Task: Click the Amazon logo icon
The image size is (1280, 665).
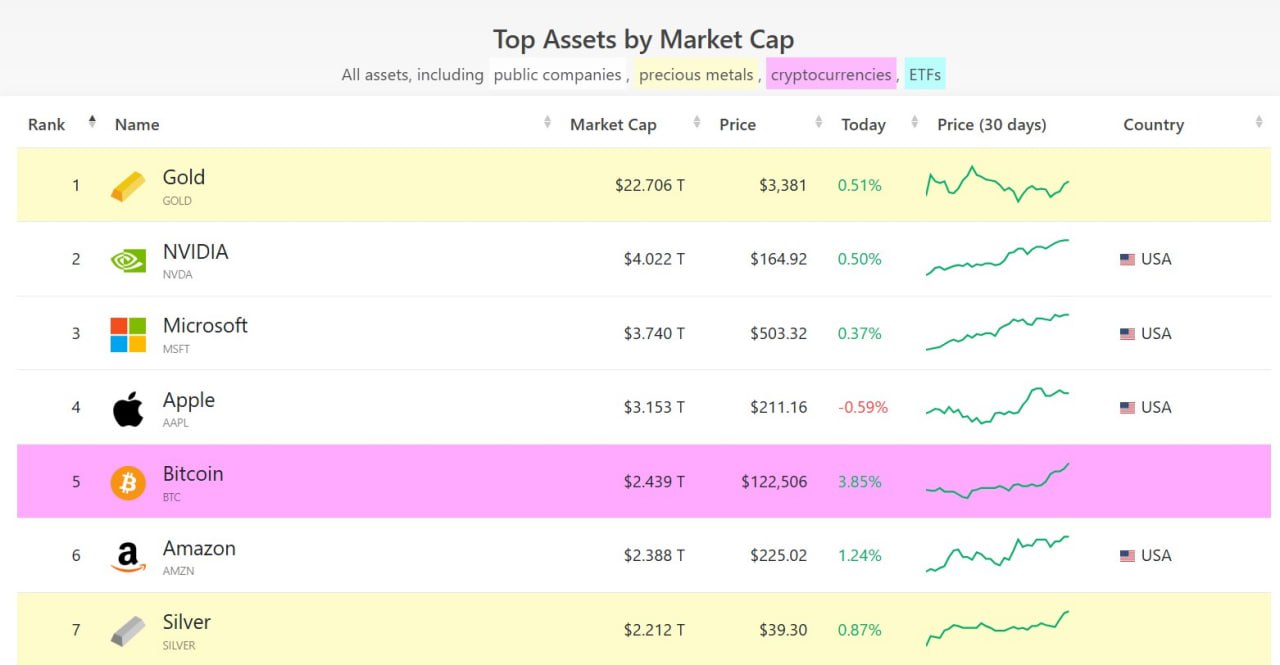Action: 128,557
